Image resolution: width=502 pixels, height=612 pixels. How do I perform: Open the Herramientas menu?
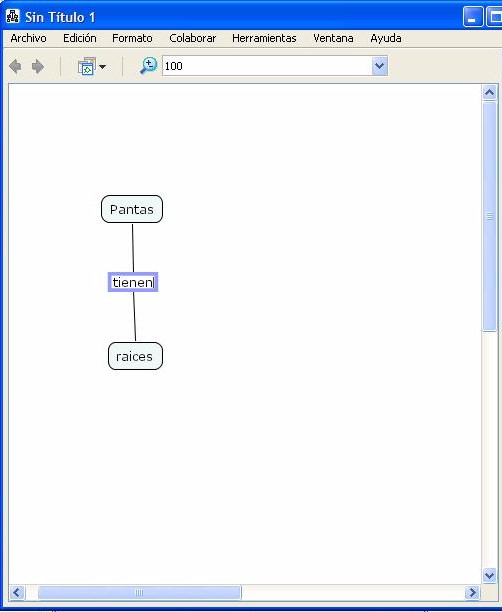[x=264, y=38]
